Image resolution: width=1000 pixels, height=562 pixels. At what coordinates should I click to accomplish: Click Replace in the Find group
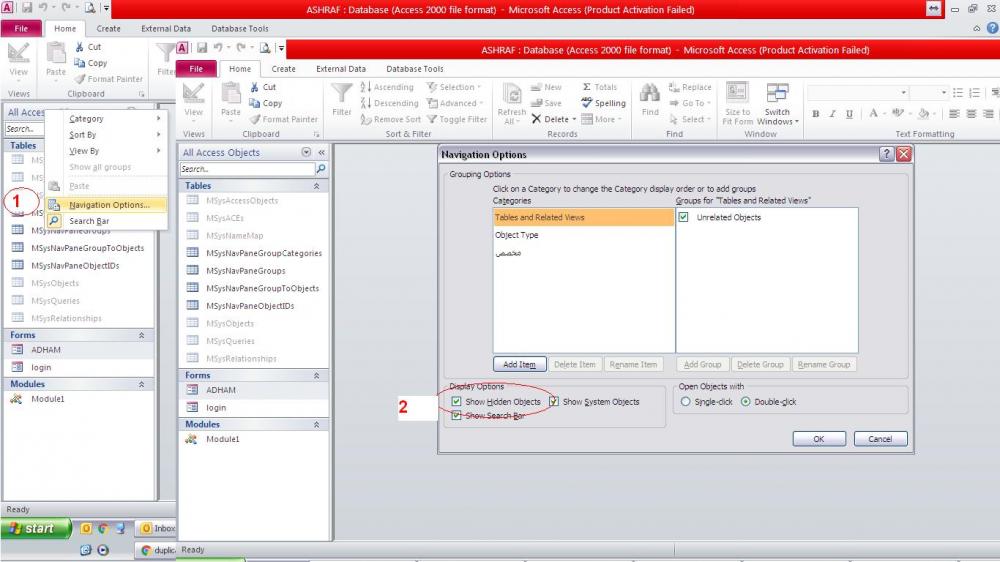pos(690,87)
